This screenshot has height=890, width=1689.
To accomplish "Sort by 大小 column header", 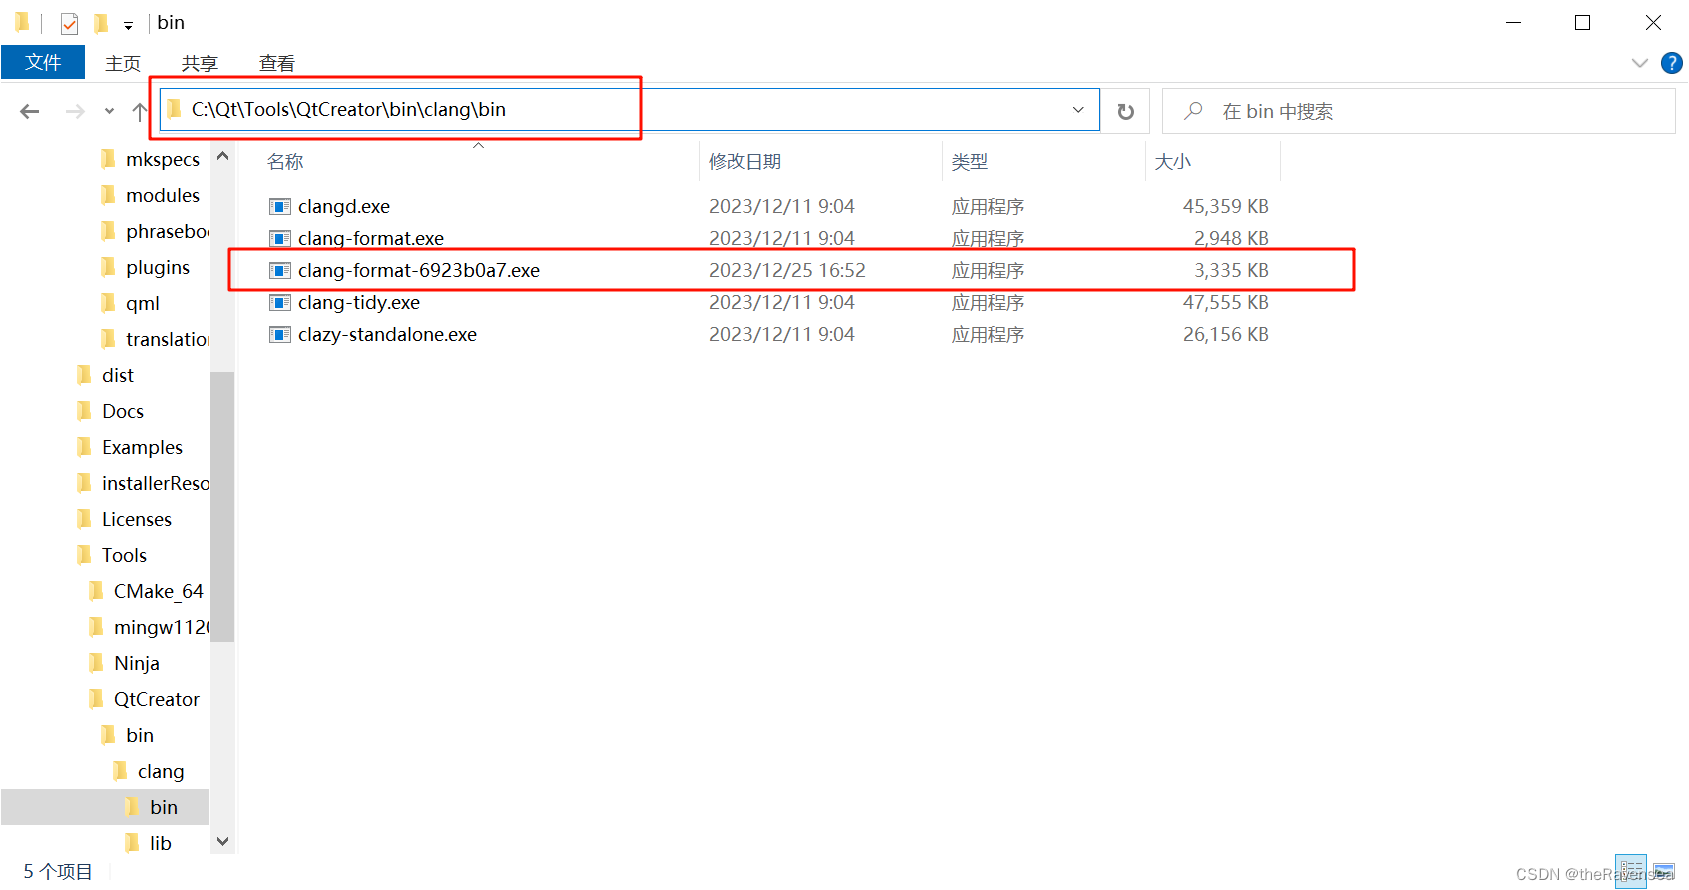I will click(x=1173, y=162).
